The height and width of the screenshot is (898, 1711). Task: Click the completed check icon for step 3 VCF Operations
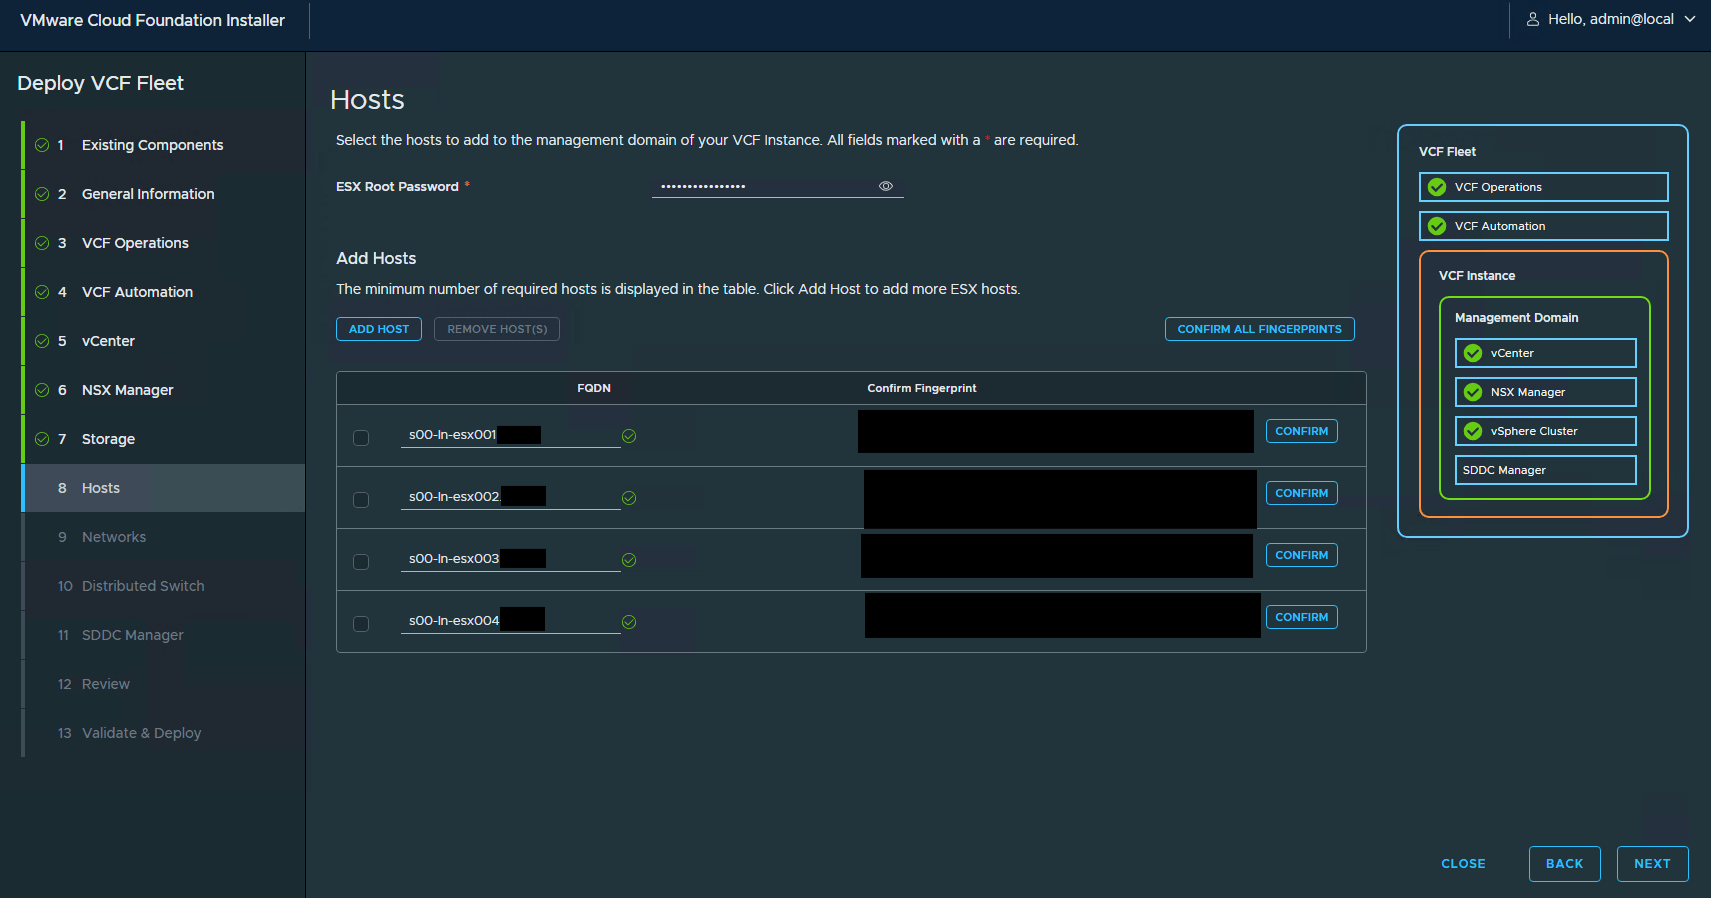click(42, 243)
